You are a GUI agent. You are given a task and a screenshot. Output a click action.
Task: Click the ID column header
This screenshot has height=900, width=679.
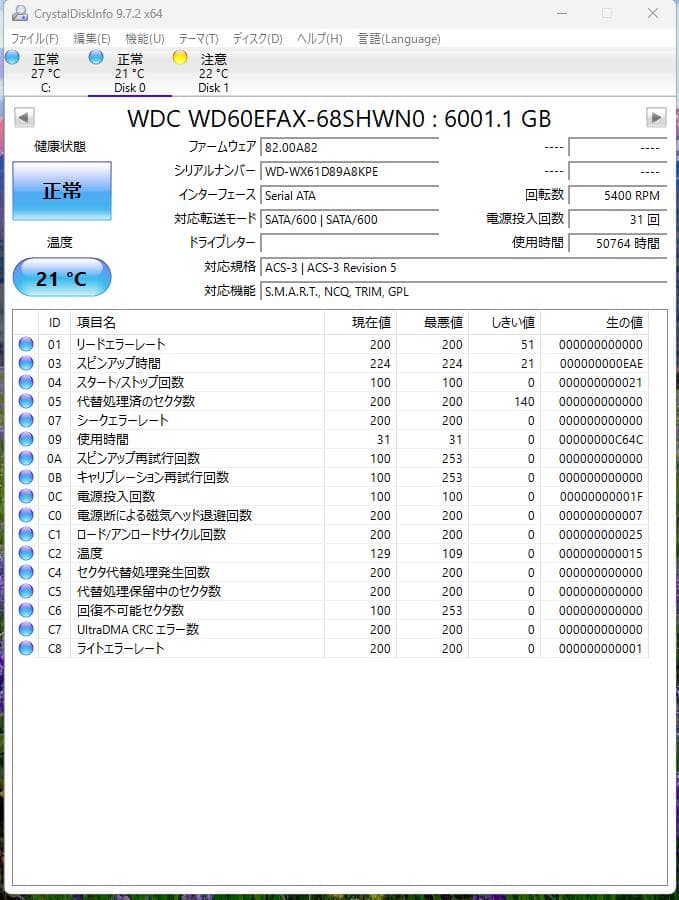point(55,323)
